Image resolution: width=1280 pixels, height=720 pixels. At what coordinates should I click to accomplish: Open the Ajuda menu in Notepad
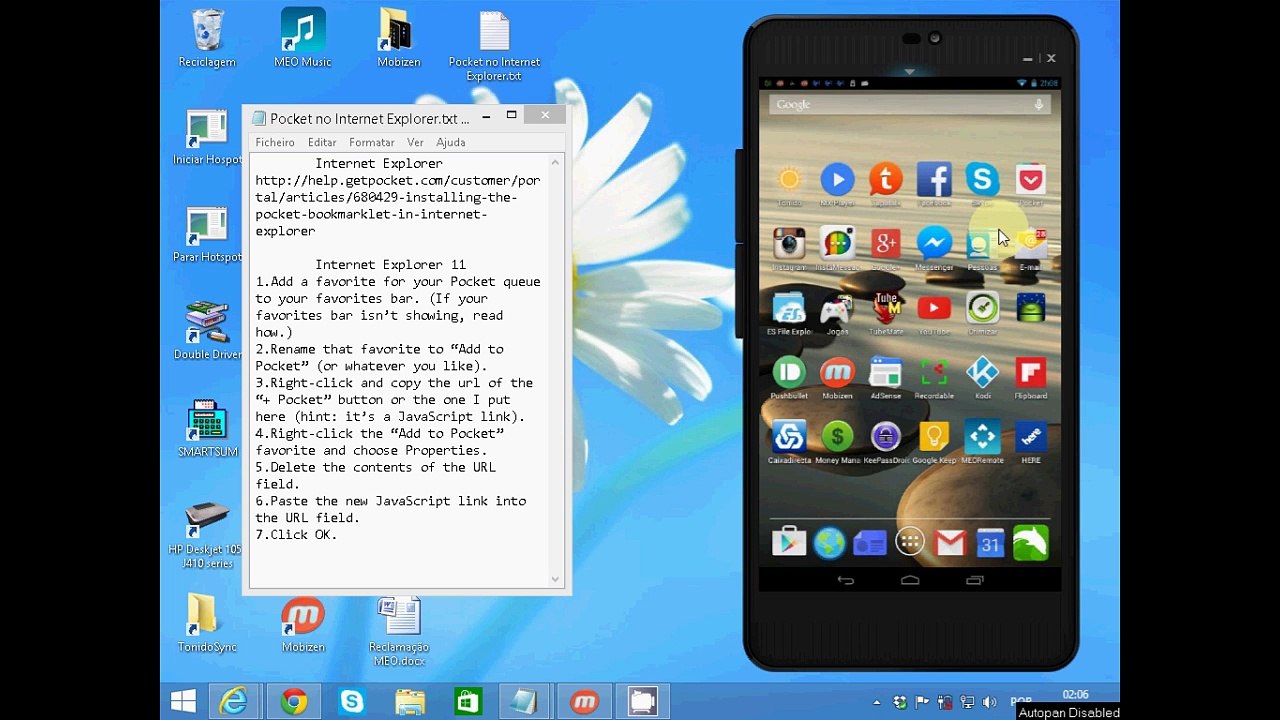[x=451, y=142]
